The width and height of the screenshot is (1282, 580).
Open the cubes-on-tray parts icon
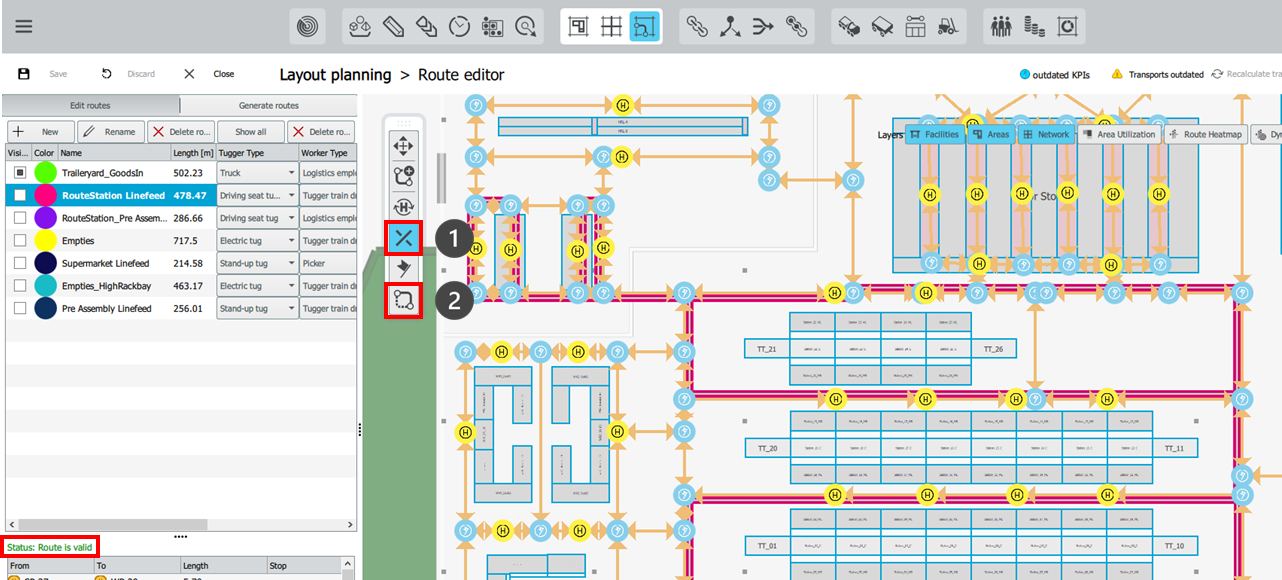click(x=361, y=27)
